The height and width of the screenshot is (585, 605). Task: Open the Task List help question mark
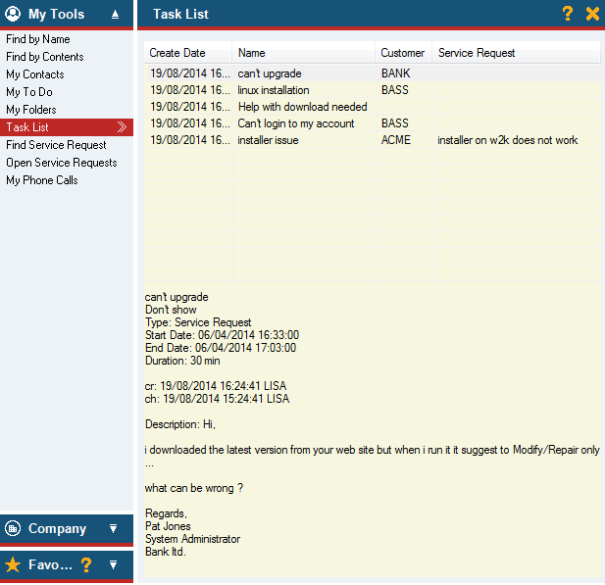tap(567, 14)
